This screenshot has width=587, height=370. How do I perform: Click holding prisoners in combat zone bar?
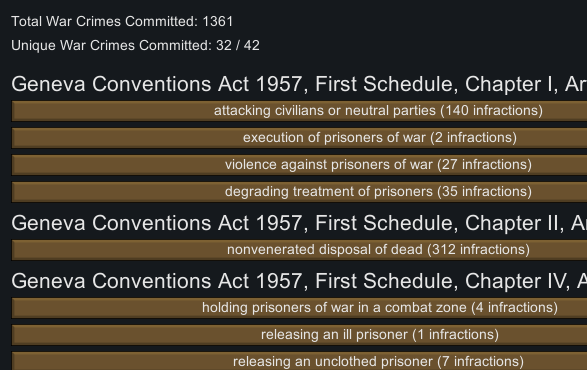(299, 308)
